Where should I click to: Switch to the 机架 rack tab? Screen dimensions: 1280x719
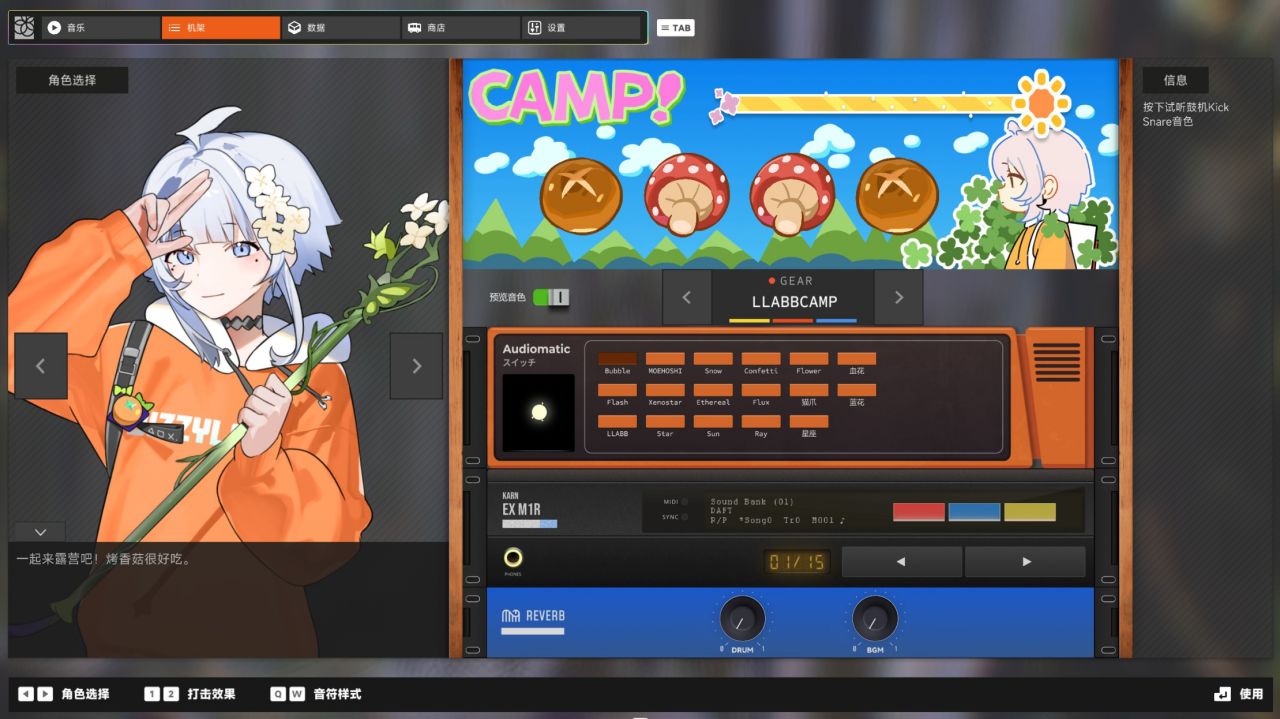(x=221, y=28)
